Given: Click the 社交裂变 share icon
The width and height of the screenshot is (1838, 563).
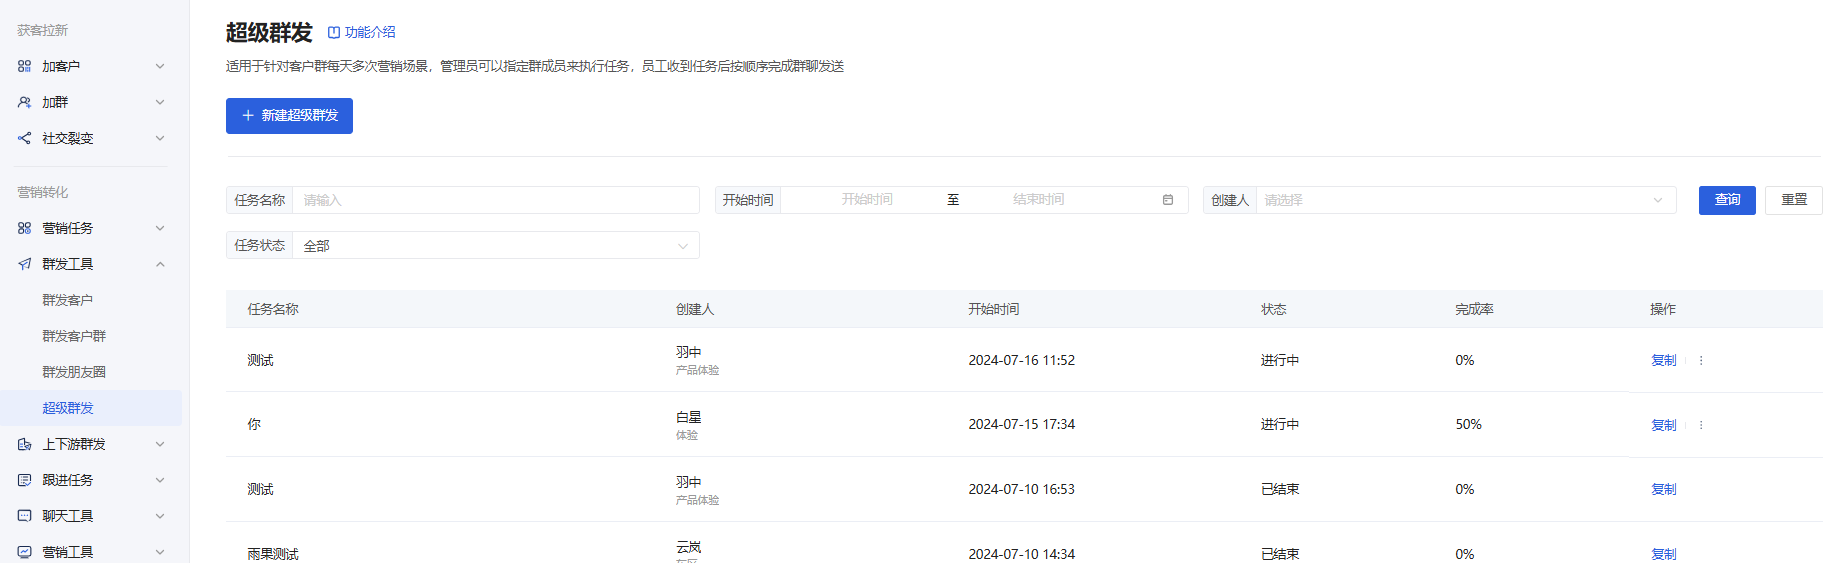Looking at the screenshot, I should 24,138.
